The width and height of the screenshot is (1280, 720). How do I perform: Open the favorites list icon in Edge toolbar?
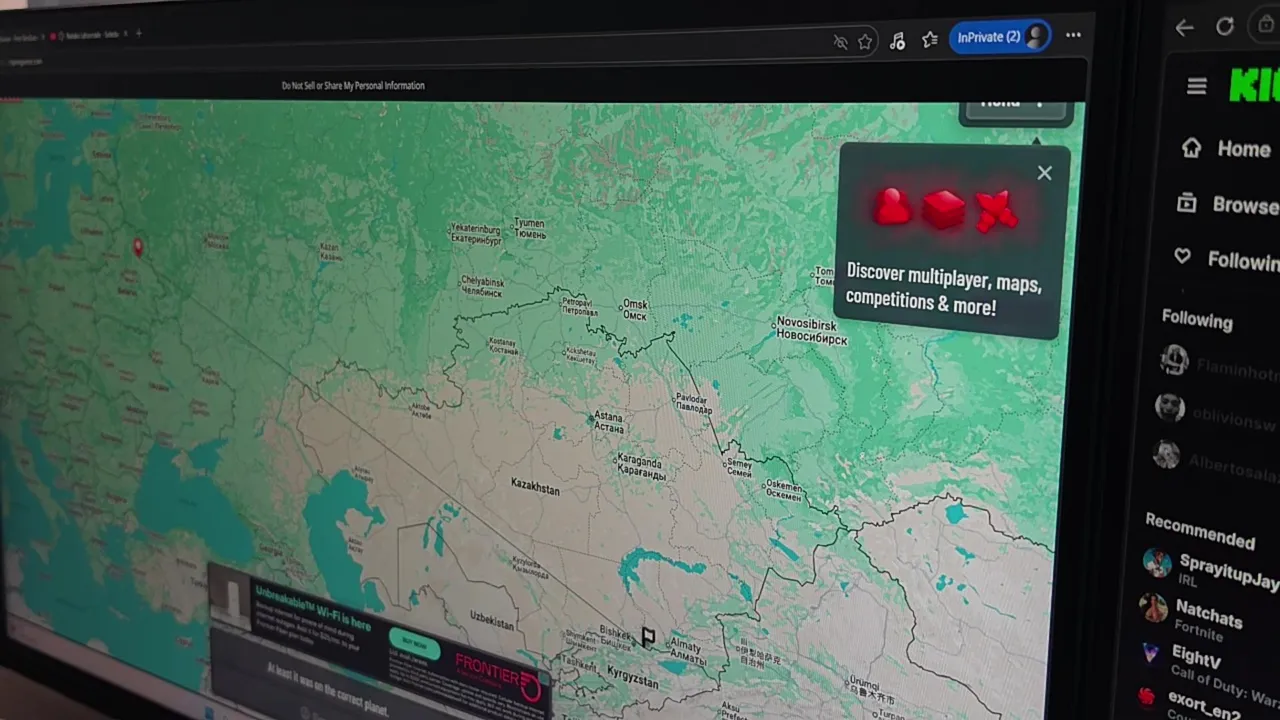point(930,39)
